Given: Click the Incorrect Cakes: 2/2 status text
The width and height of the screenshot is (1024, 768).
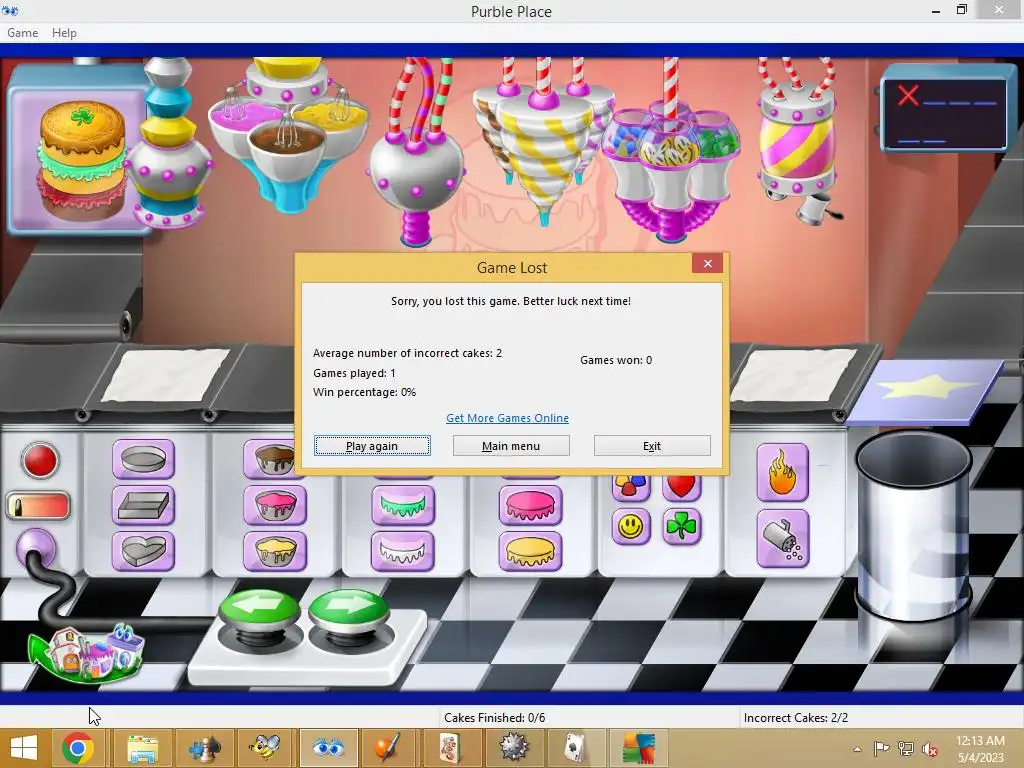Looking at the screenshot, I should click(795, 718).
